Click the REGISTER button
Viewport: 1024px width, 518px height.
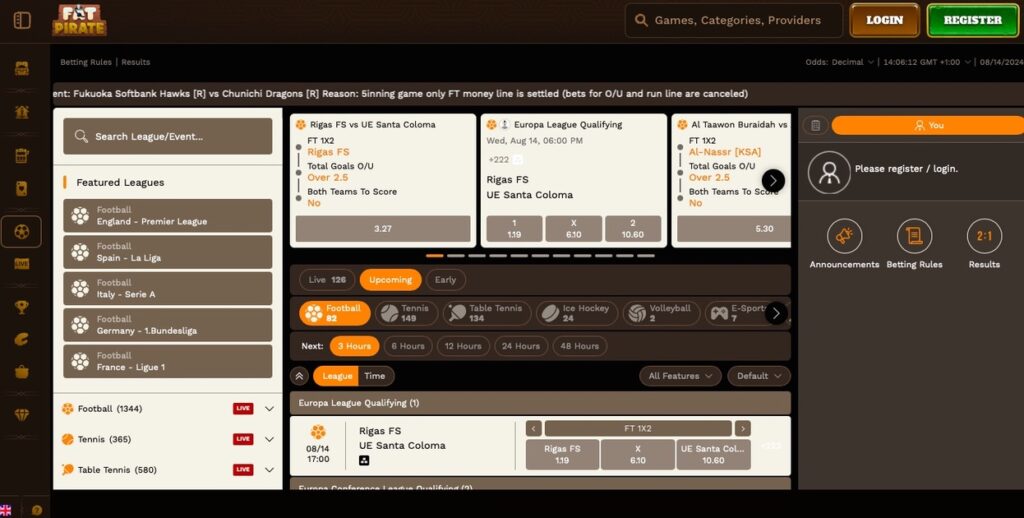pyautogui.click(x=972, y=20)
